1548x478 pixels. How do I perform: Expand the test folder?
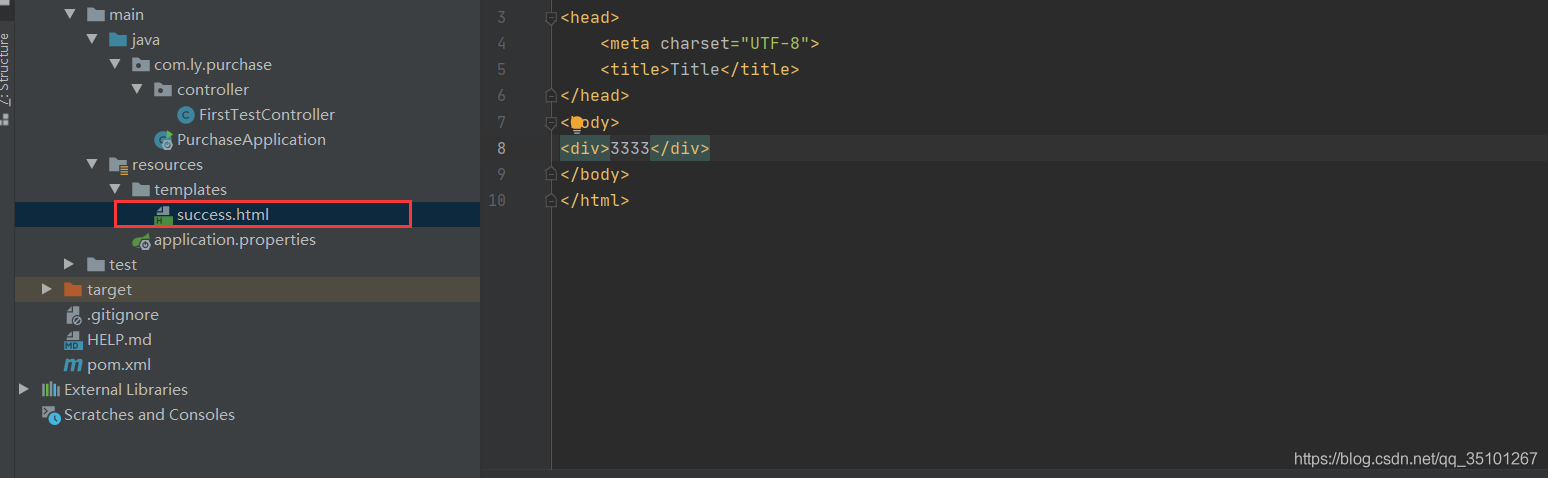pos(69,264)
